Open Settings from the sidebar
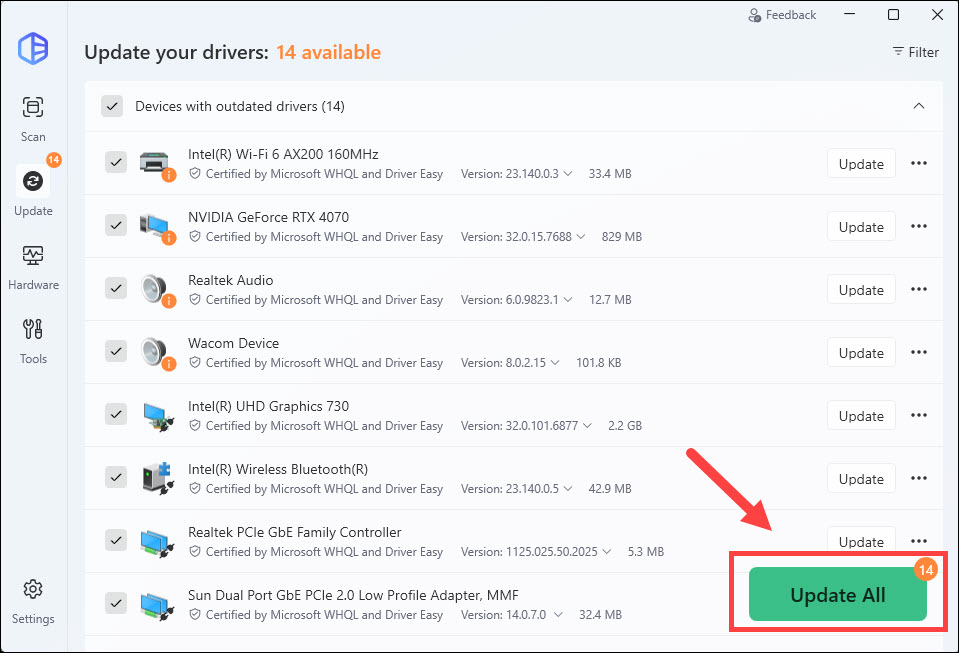Viewport: 959px width, 653px height. coord(33,601)
